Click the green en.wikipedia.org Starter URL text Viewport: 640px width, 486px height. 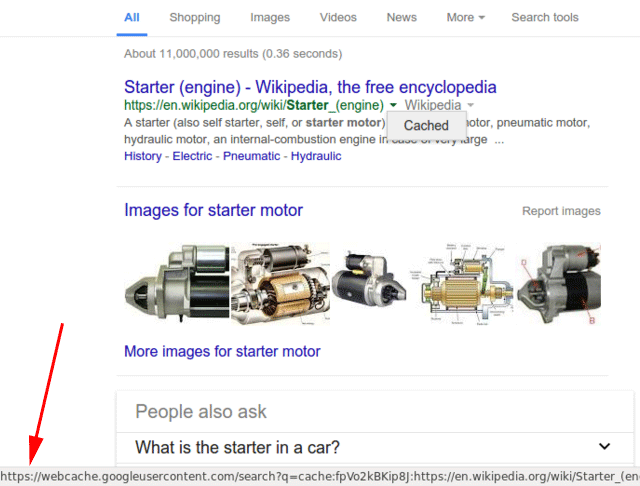click(254, 105)
